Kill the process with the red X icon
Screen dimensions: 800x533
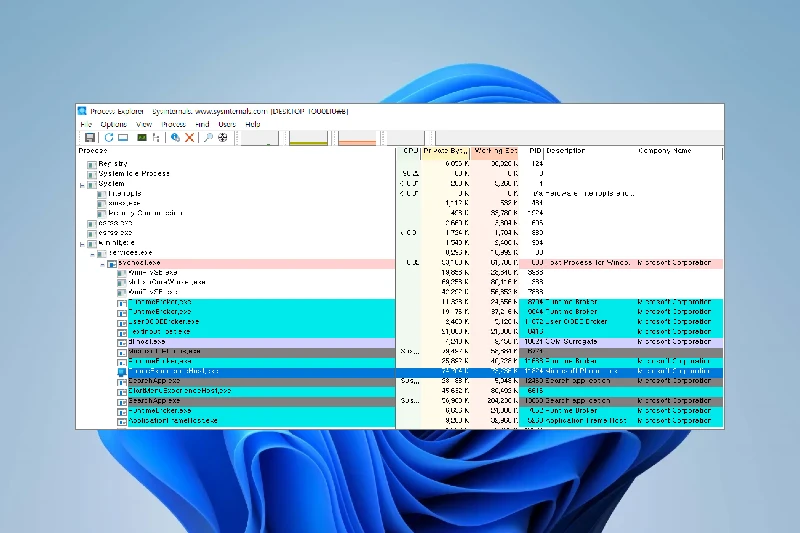(x=189, y=138)
